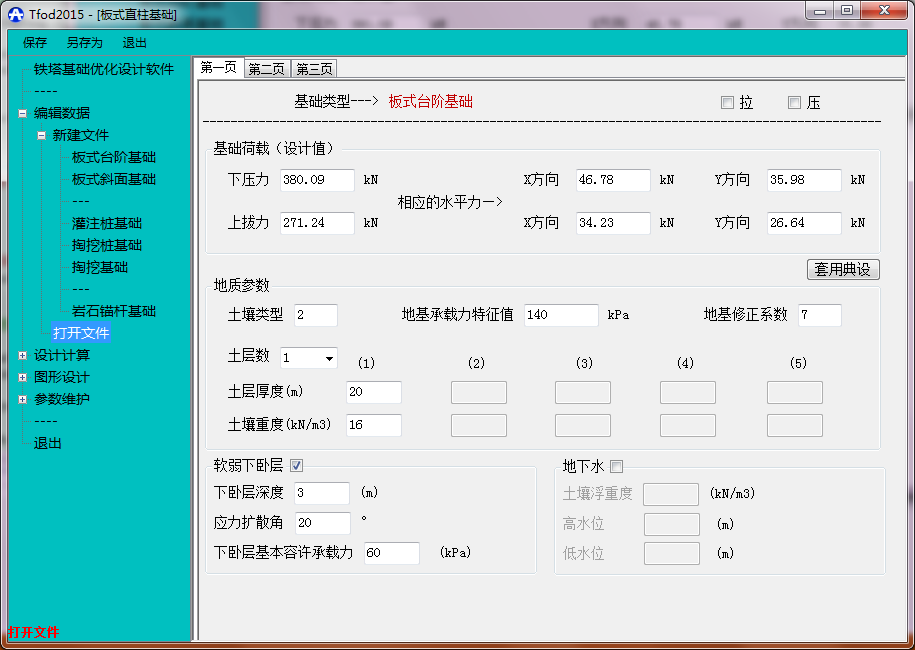915x650 pixels.
Task: Expand the 图形设计 tree node
Action: (23, 378)
